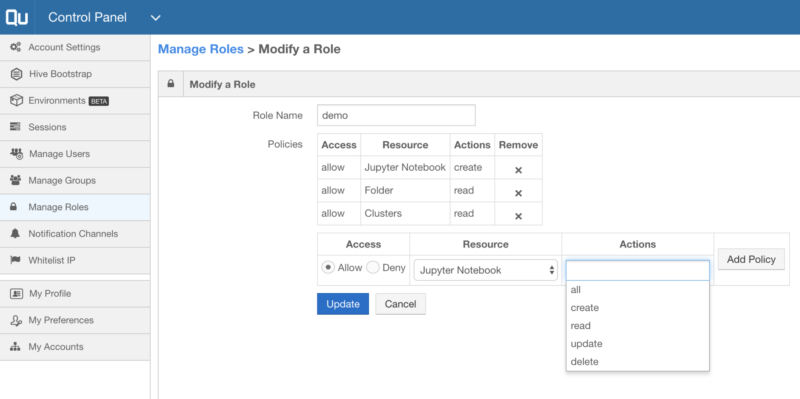Open Account Settings gear icon
This screenshot has height=399, width=800.
point(16,47)
